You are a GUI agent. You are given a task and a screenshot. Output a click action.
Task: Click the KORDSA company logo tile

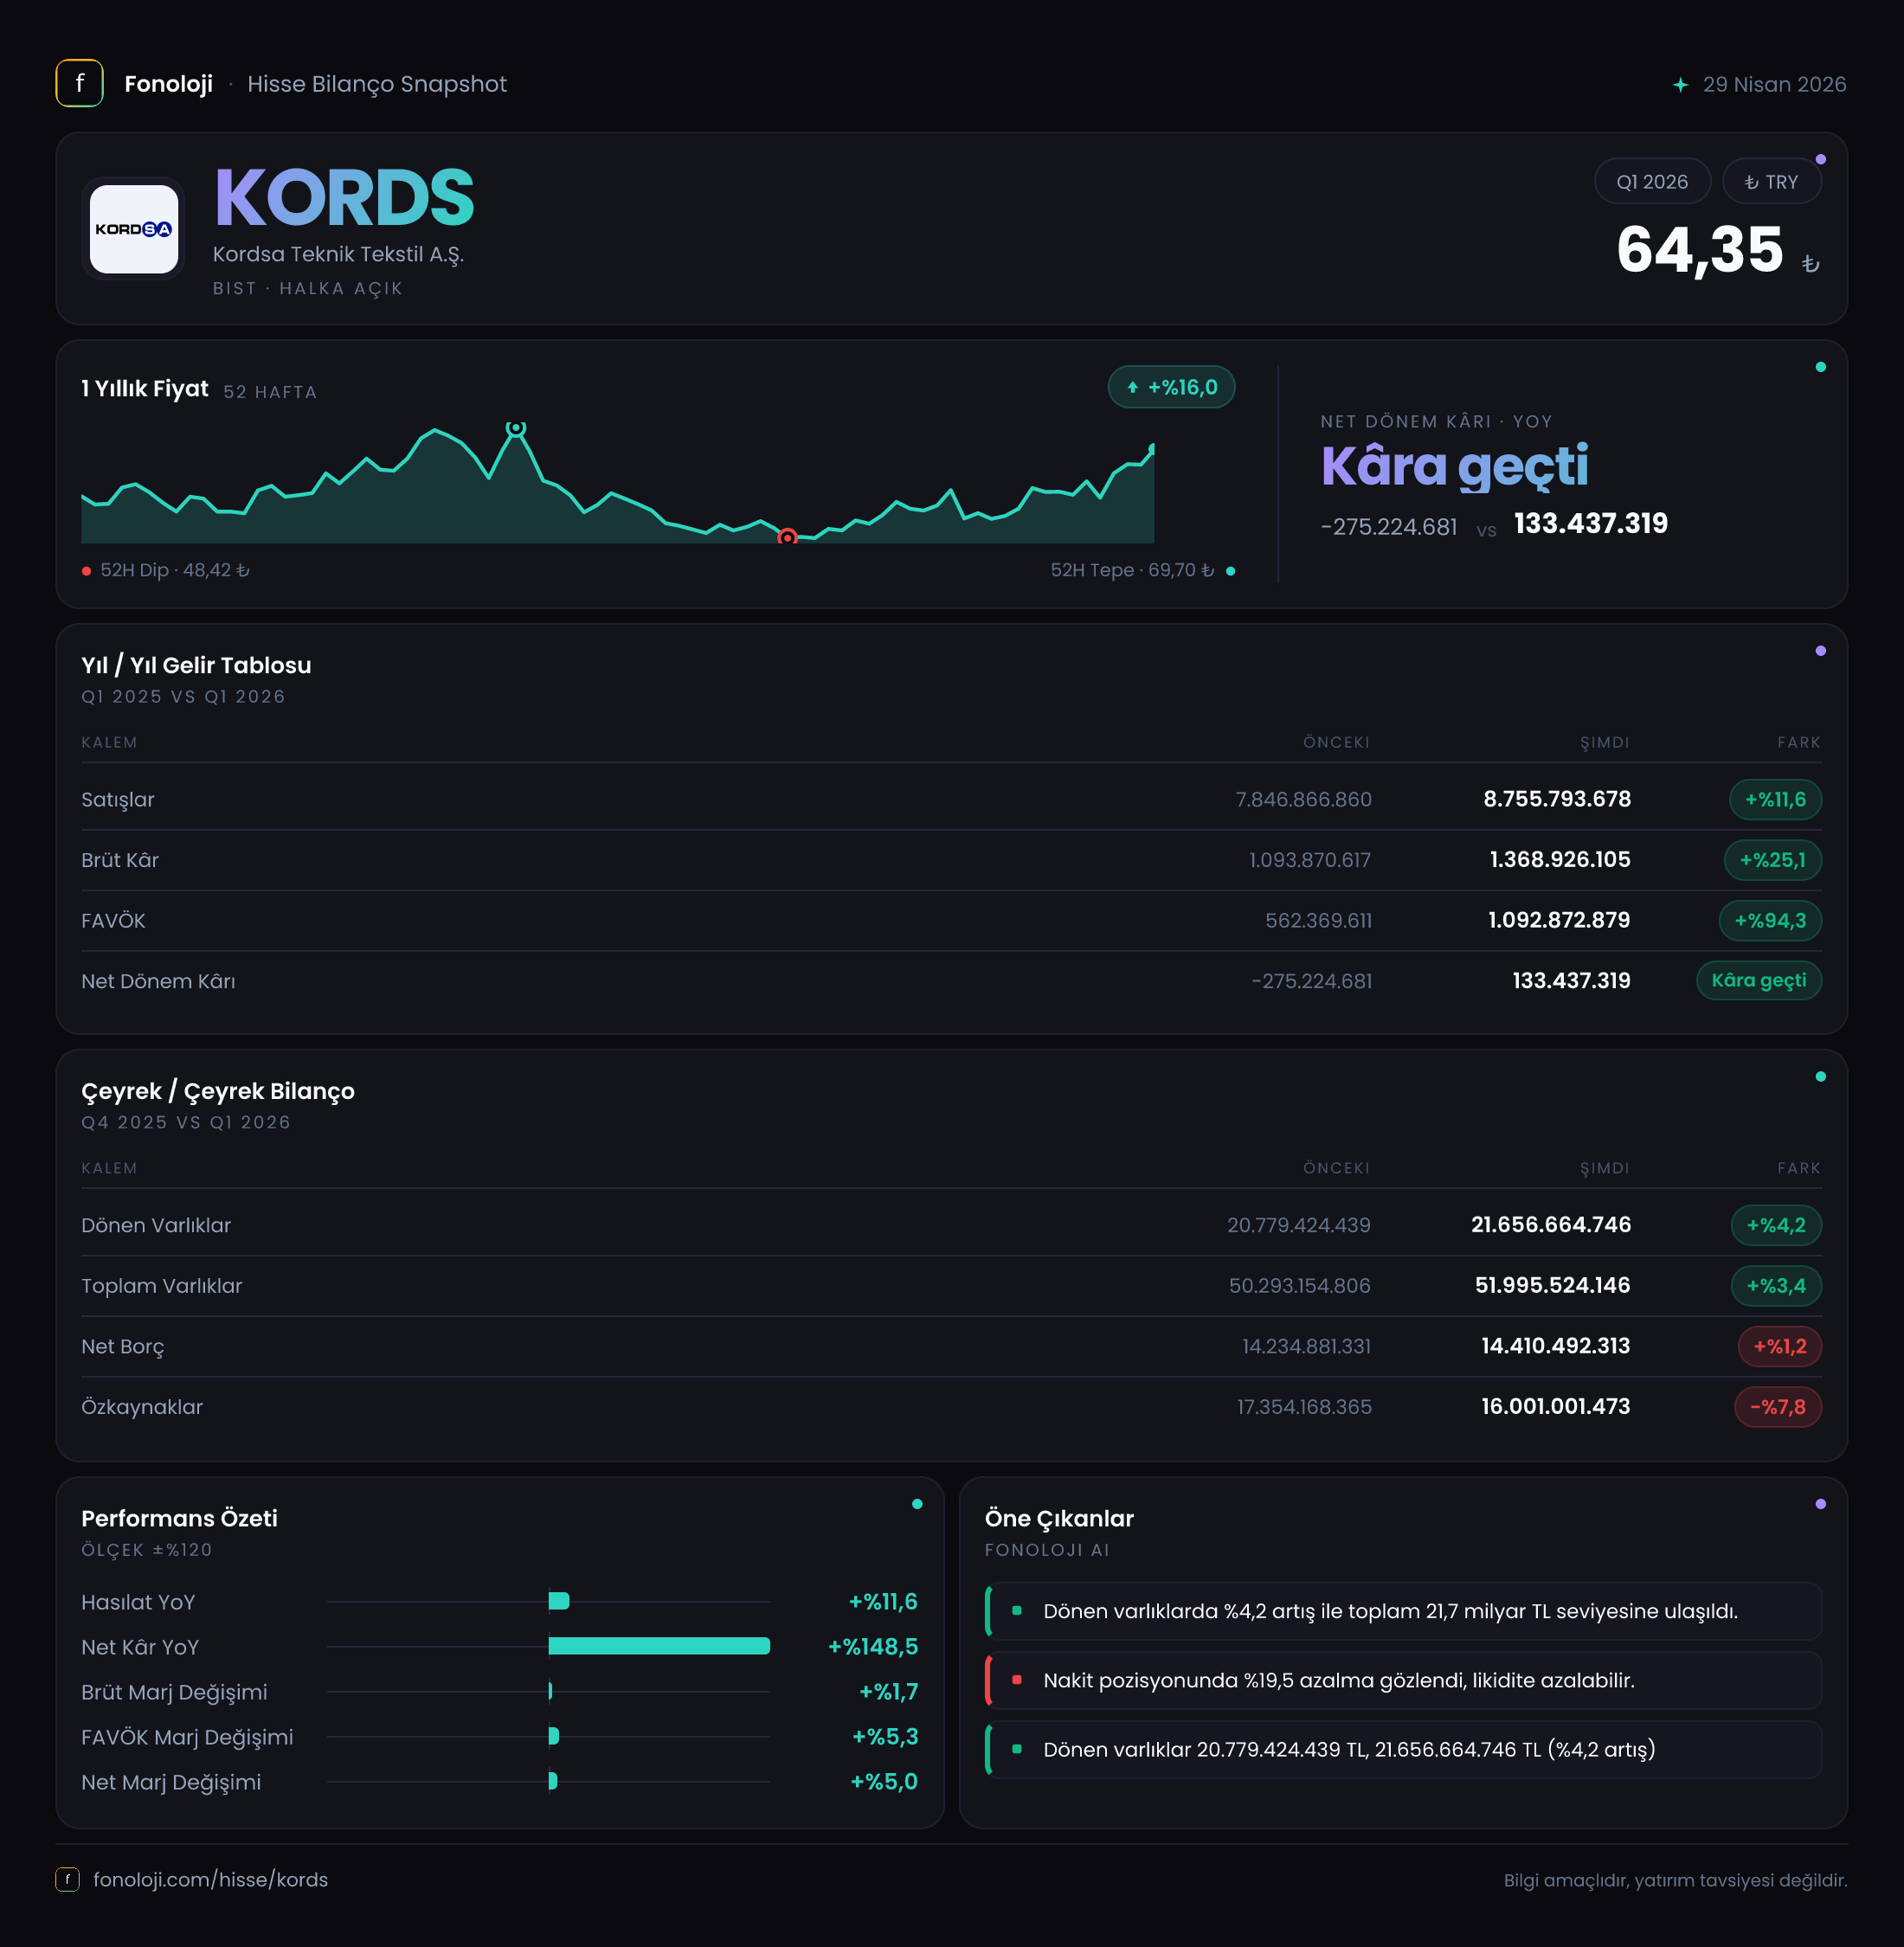(x=134, y=229)
